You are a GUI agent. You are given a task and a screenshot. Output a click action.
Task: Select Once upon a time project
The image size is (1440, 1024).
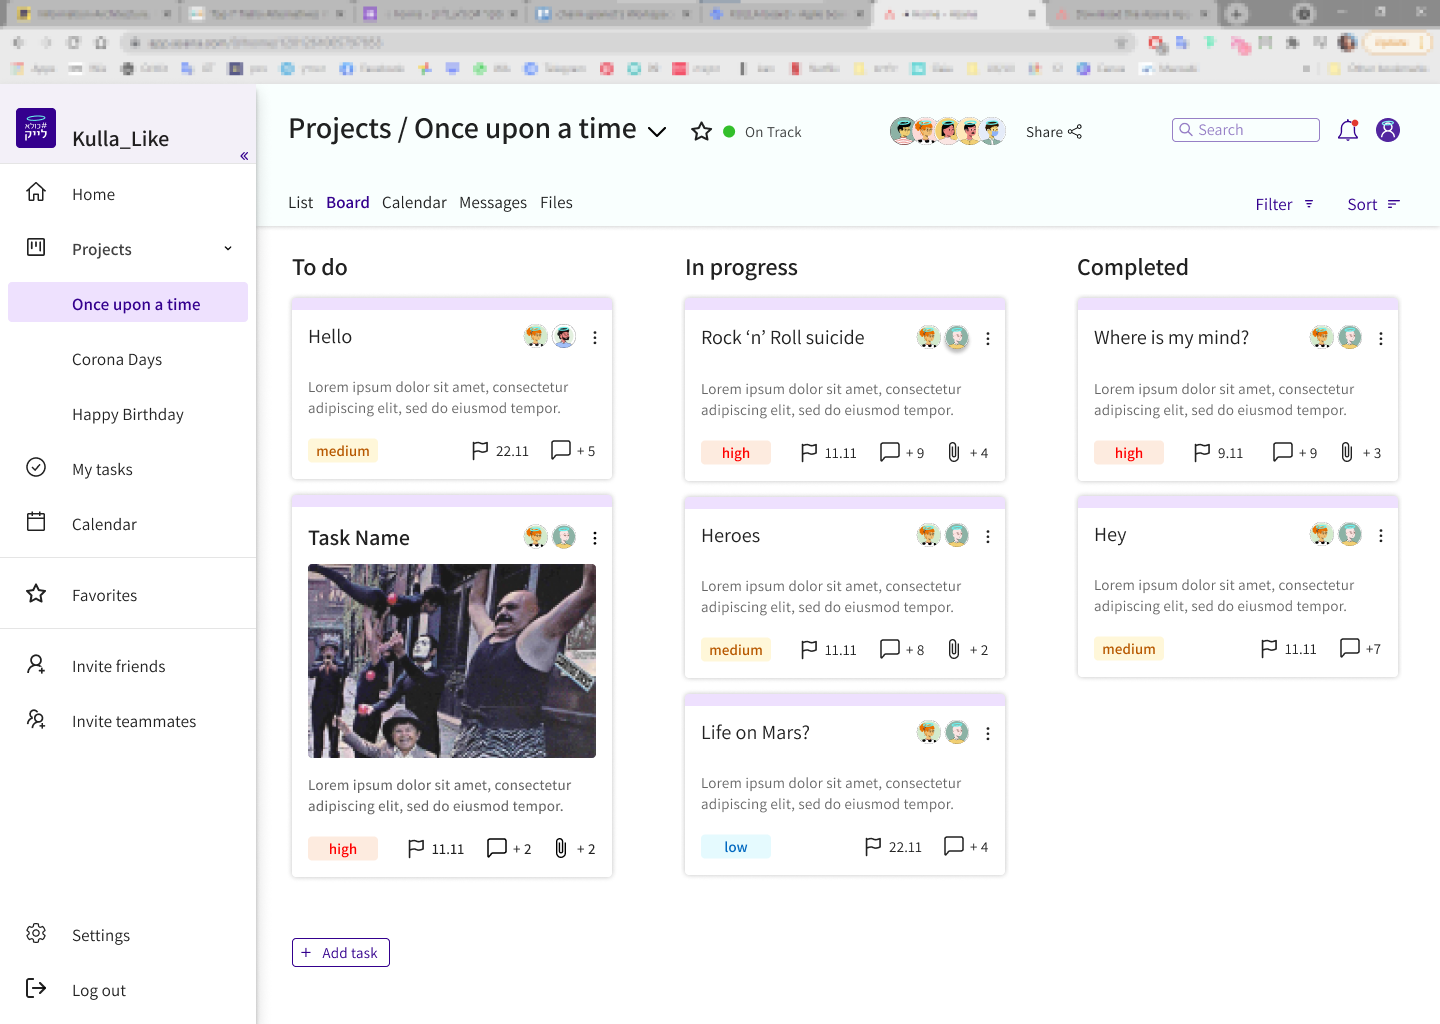tap(128, 303)
